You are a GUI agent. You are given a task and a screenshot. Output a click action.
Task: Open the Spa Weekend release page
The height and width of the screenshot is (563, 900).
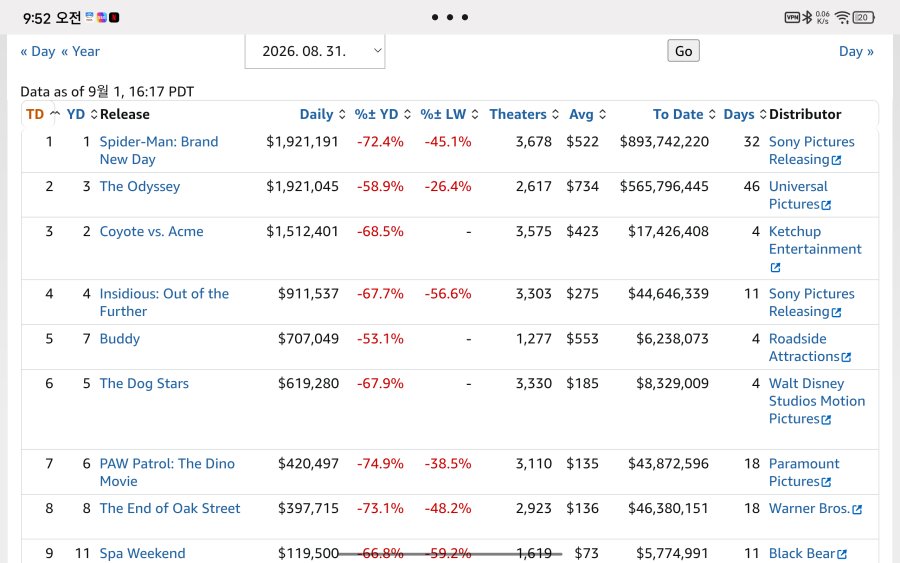(142, 553)
